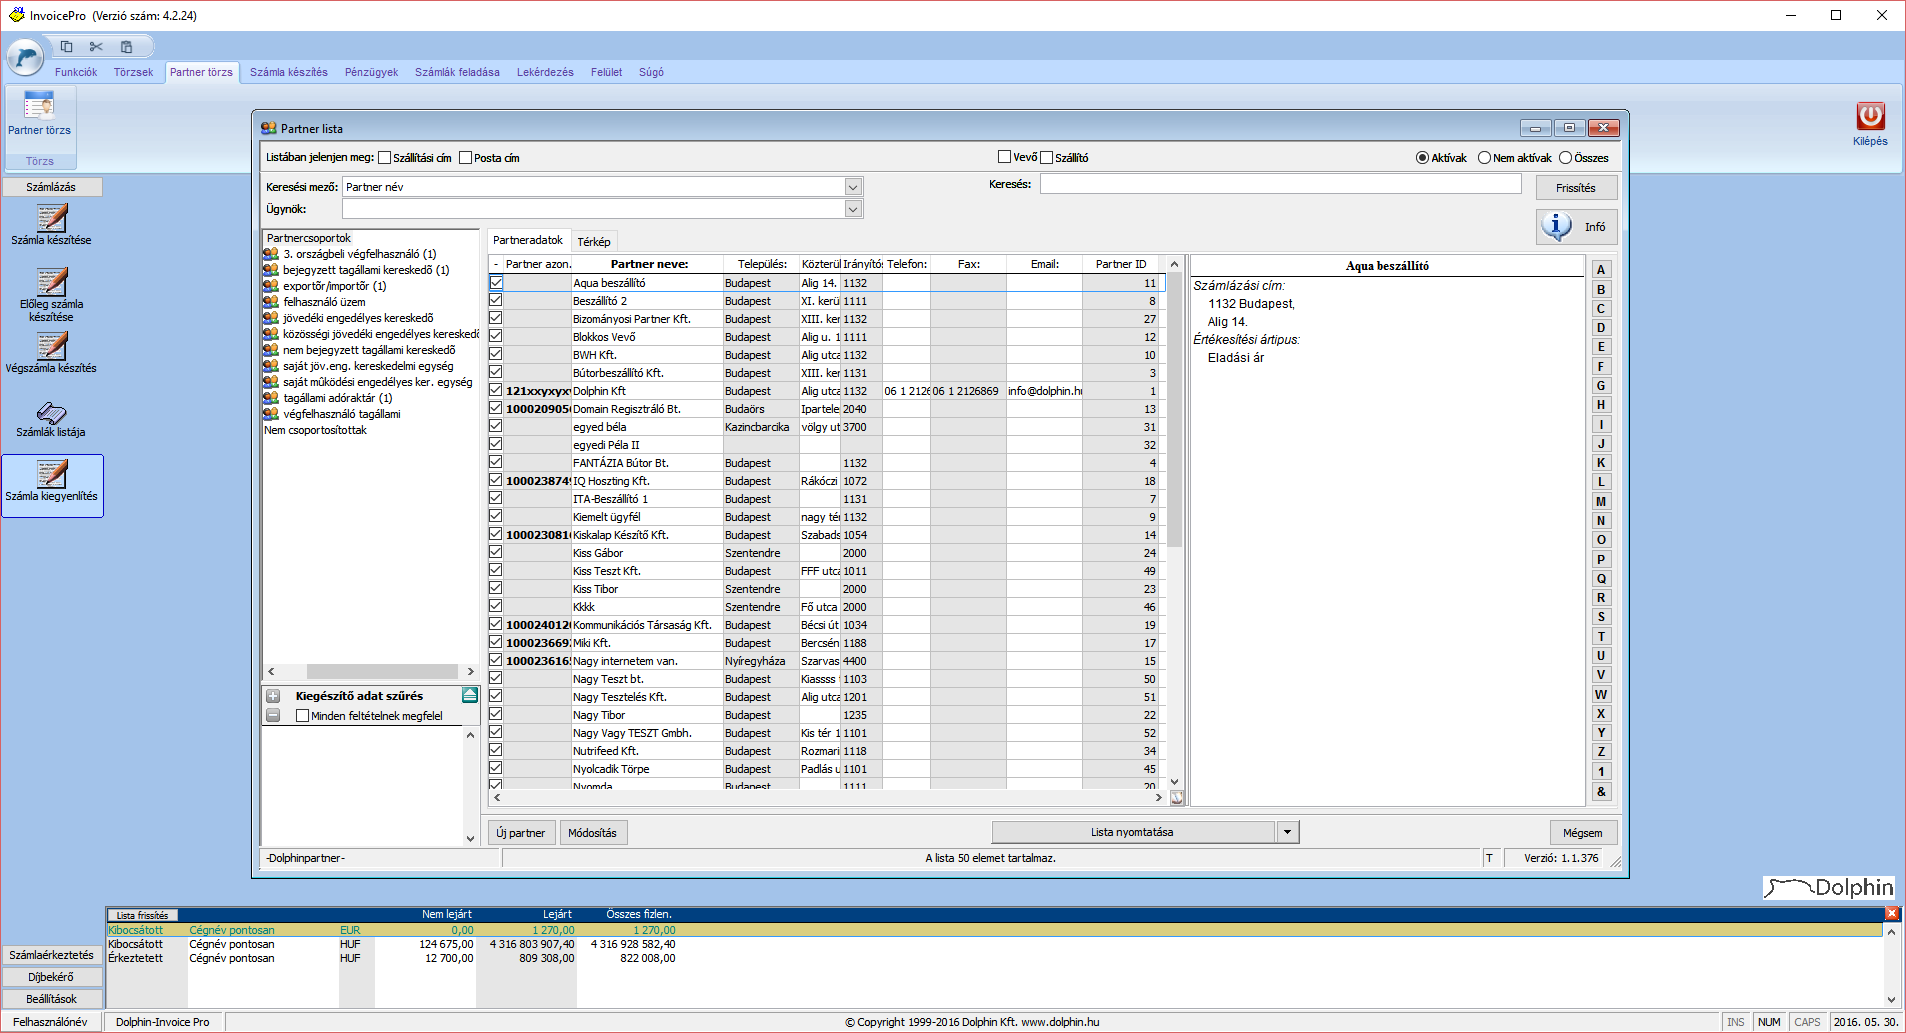Jump to partners starting with letter N
Viewport: 1906px width, 1033px height.
[1601, 521]
